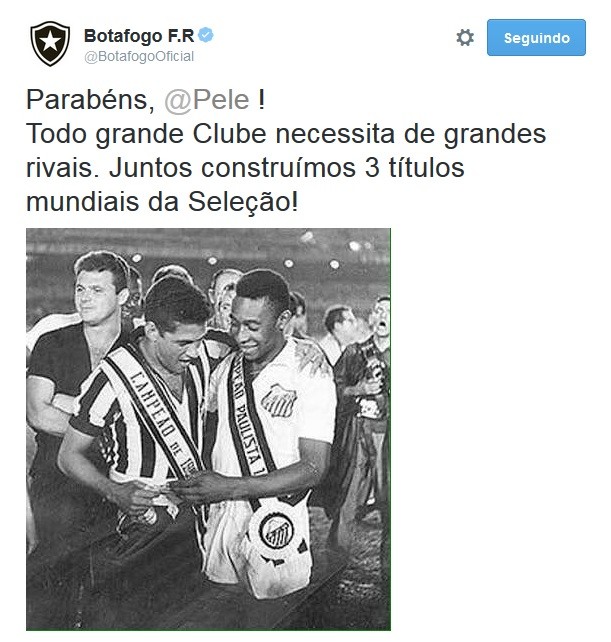The image size is (611, 642).
Task: Open the @Pele mention
Action: (207, 100)
